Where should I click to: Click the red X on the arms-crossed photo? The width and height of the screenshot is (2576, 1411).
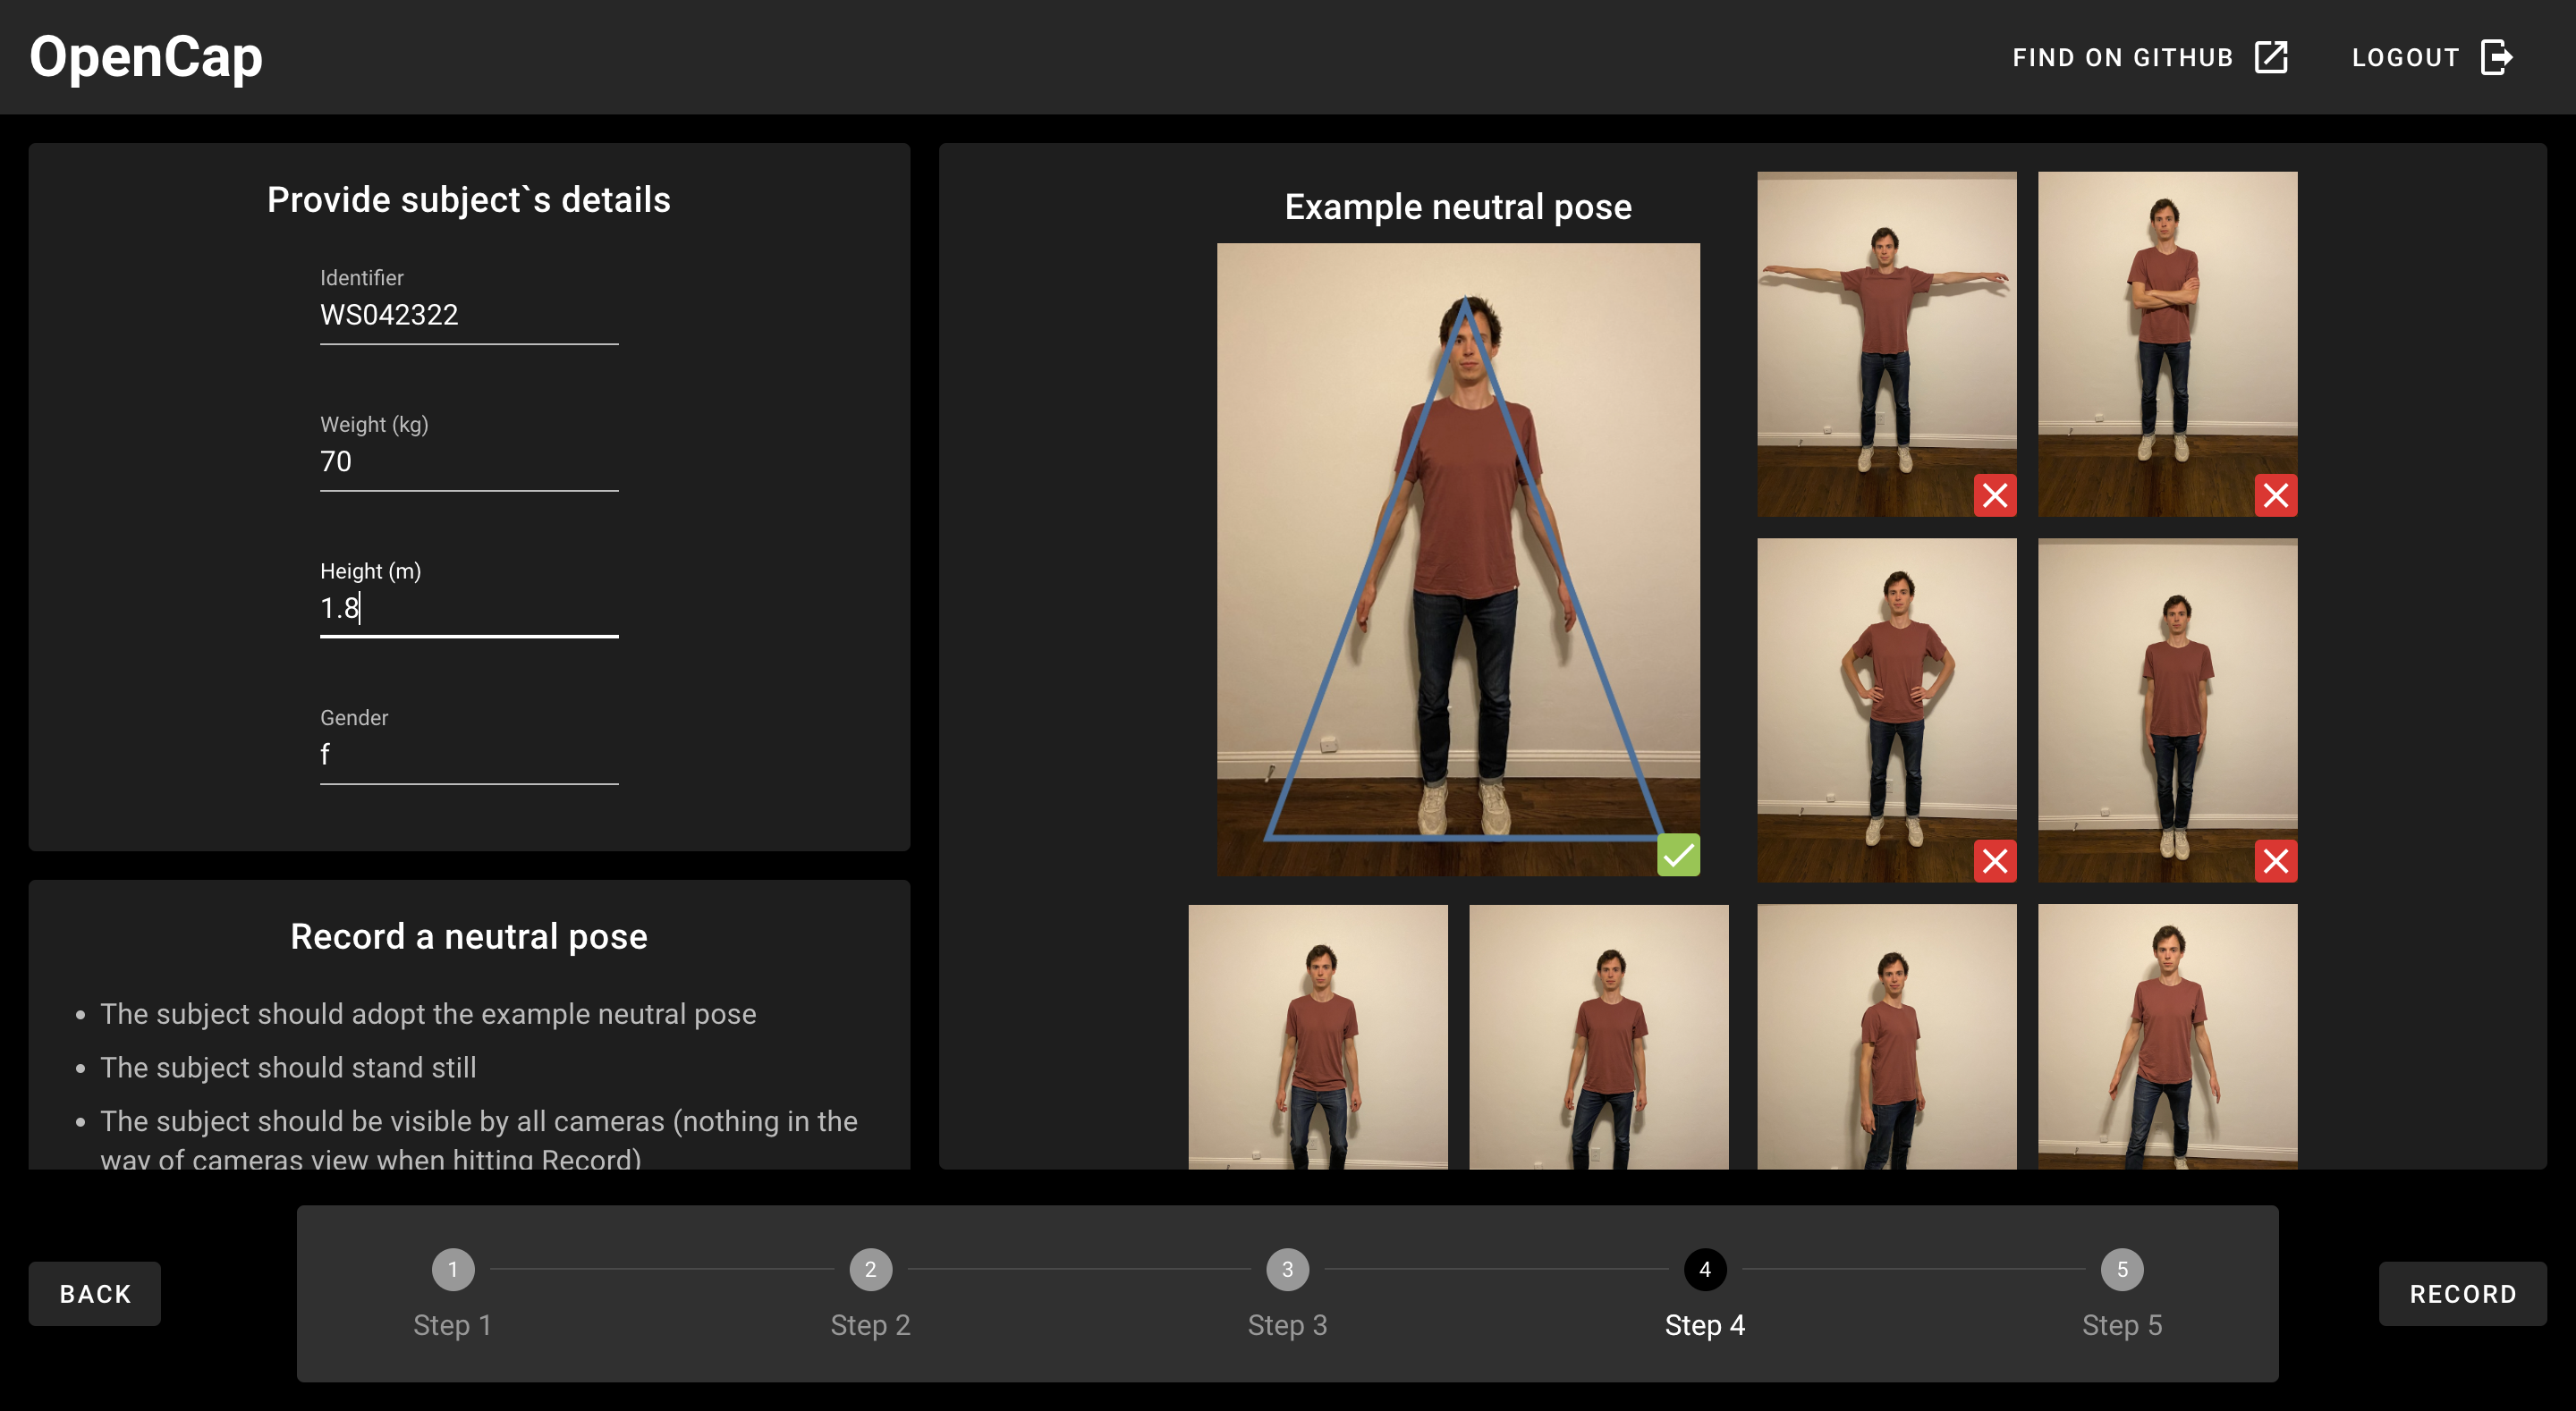2276,495
